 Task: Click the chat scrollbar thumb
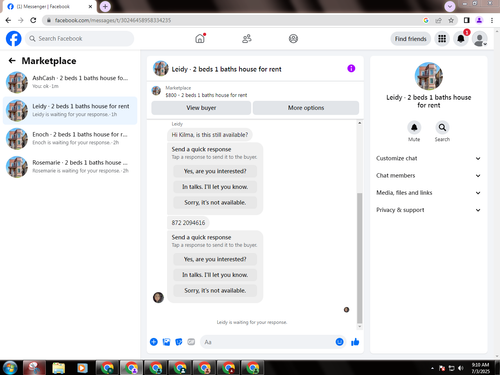tap(359, 258)
